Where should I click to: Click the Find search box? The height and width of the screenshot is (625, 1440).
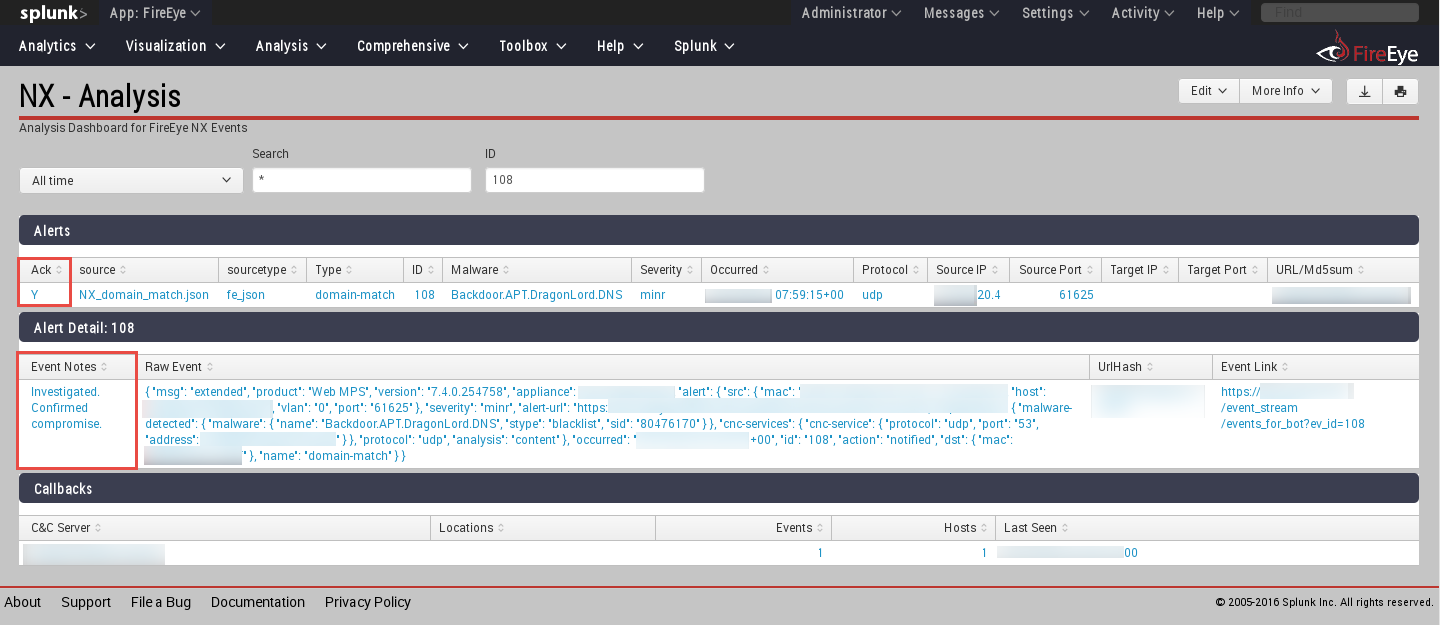[x=1339, y=12]
